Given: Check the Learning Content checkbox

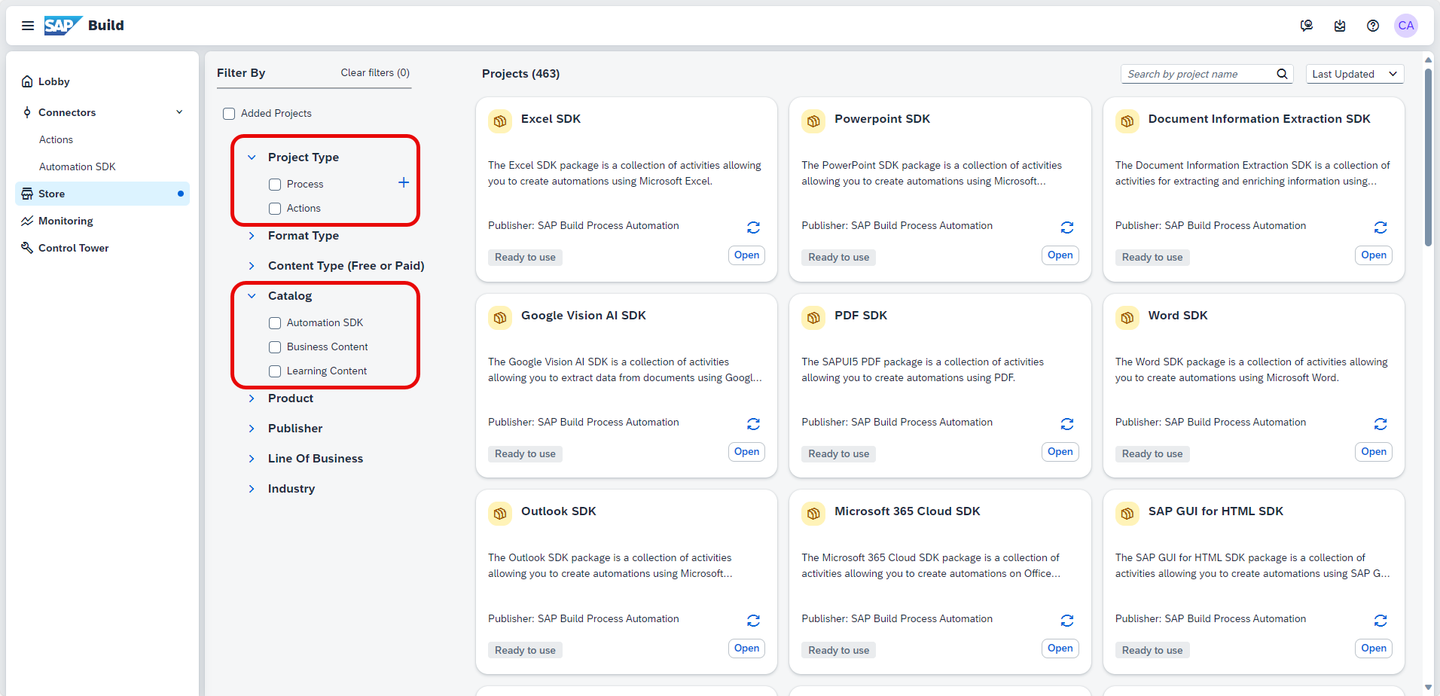Looking at the screenshot, I should point(275,371).
